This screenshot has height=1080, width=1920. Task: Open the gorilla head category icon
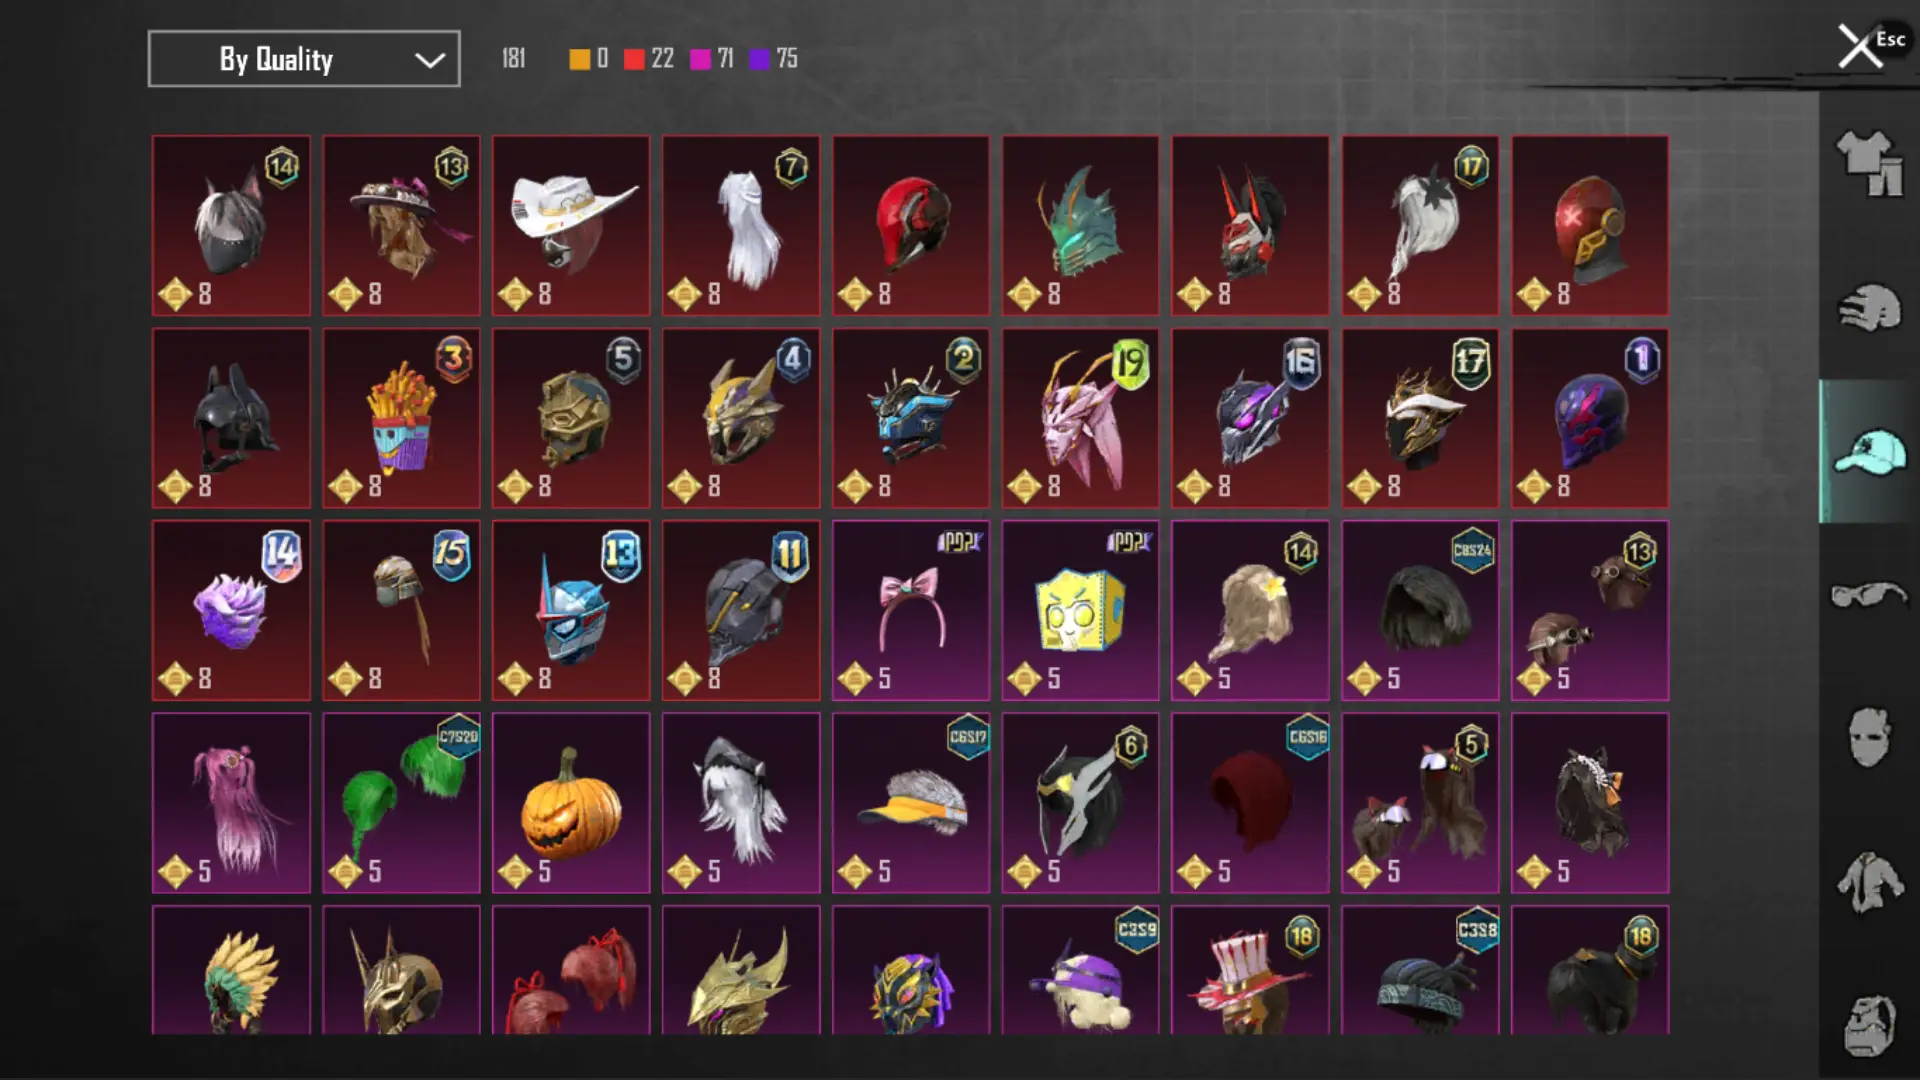pos(1869,1025)
